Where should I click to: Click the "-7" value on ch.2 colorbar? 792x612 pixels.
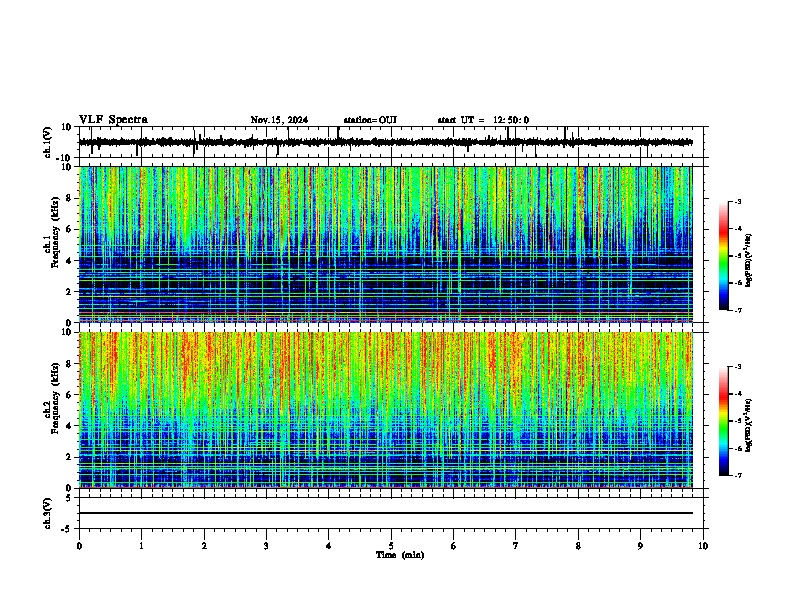point(737,475)
